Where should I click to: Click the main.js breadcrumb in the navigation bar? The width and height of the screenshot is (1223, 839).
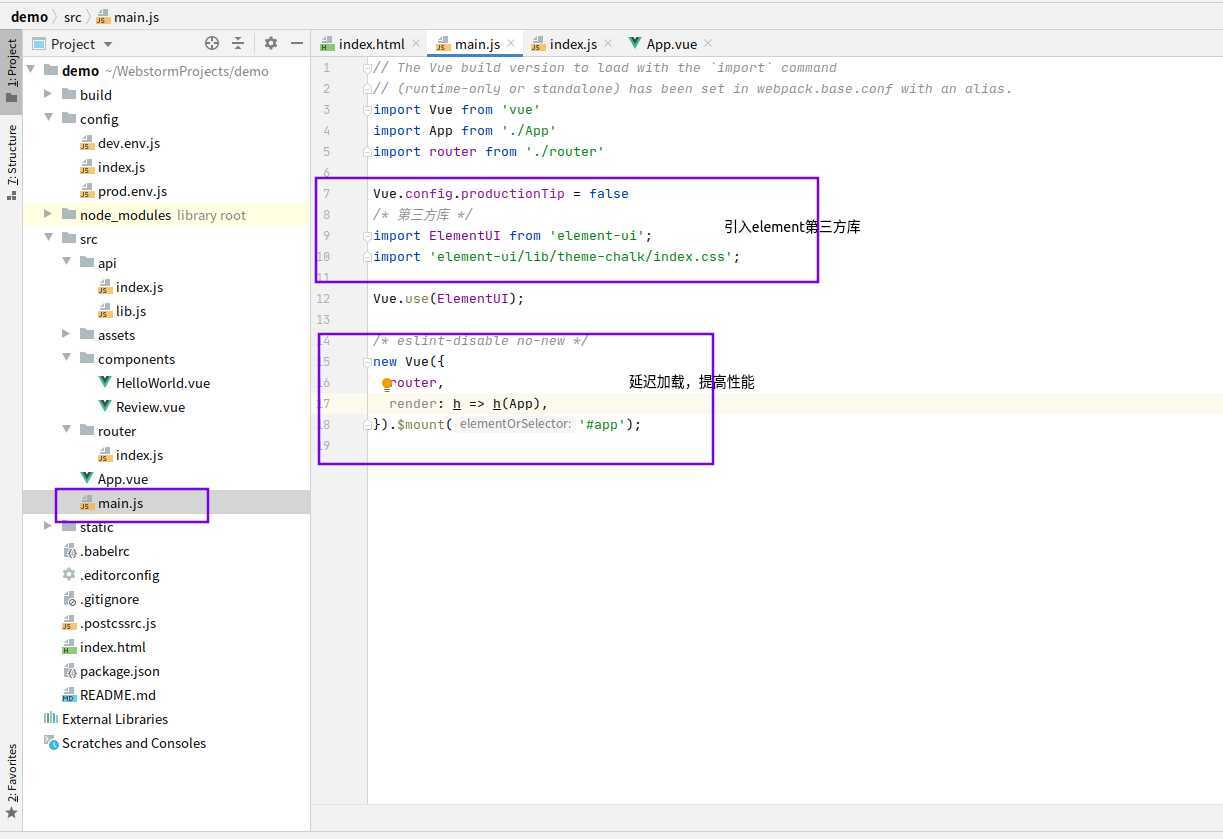pos(128,16)
